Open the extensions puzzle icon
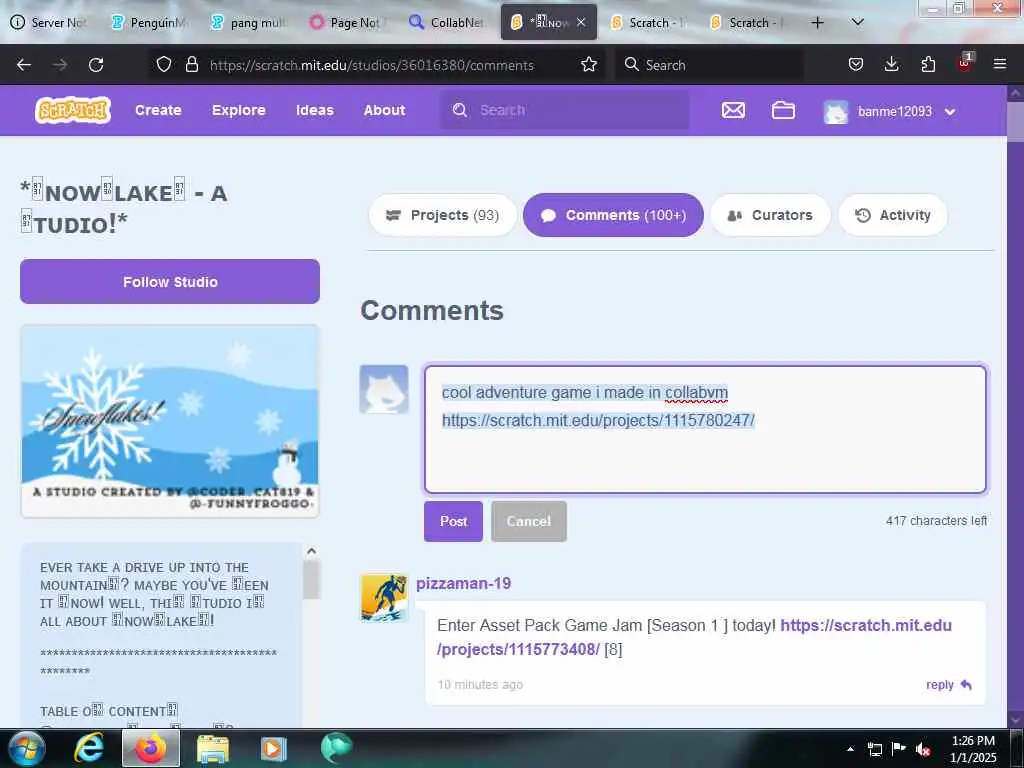This screenshot has width=1024, height=768. (x=928, y=64)
